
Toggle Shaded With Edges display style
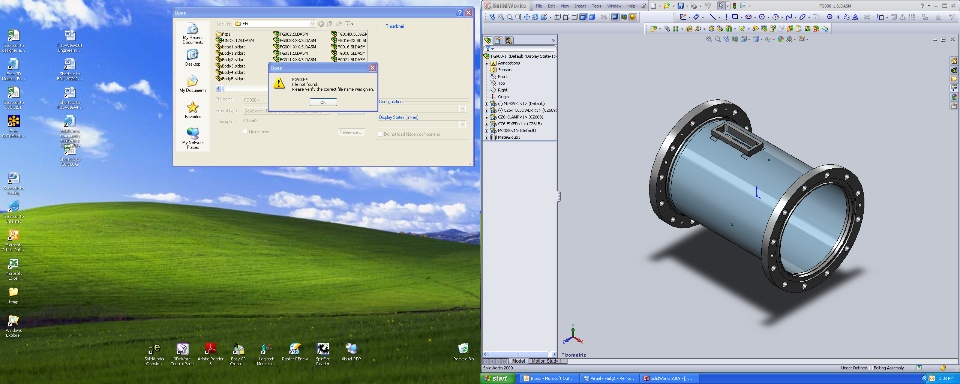point(583,17)
